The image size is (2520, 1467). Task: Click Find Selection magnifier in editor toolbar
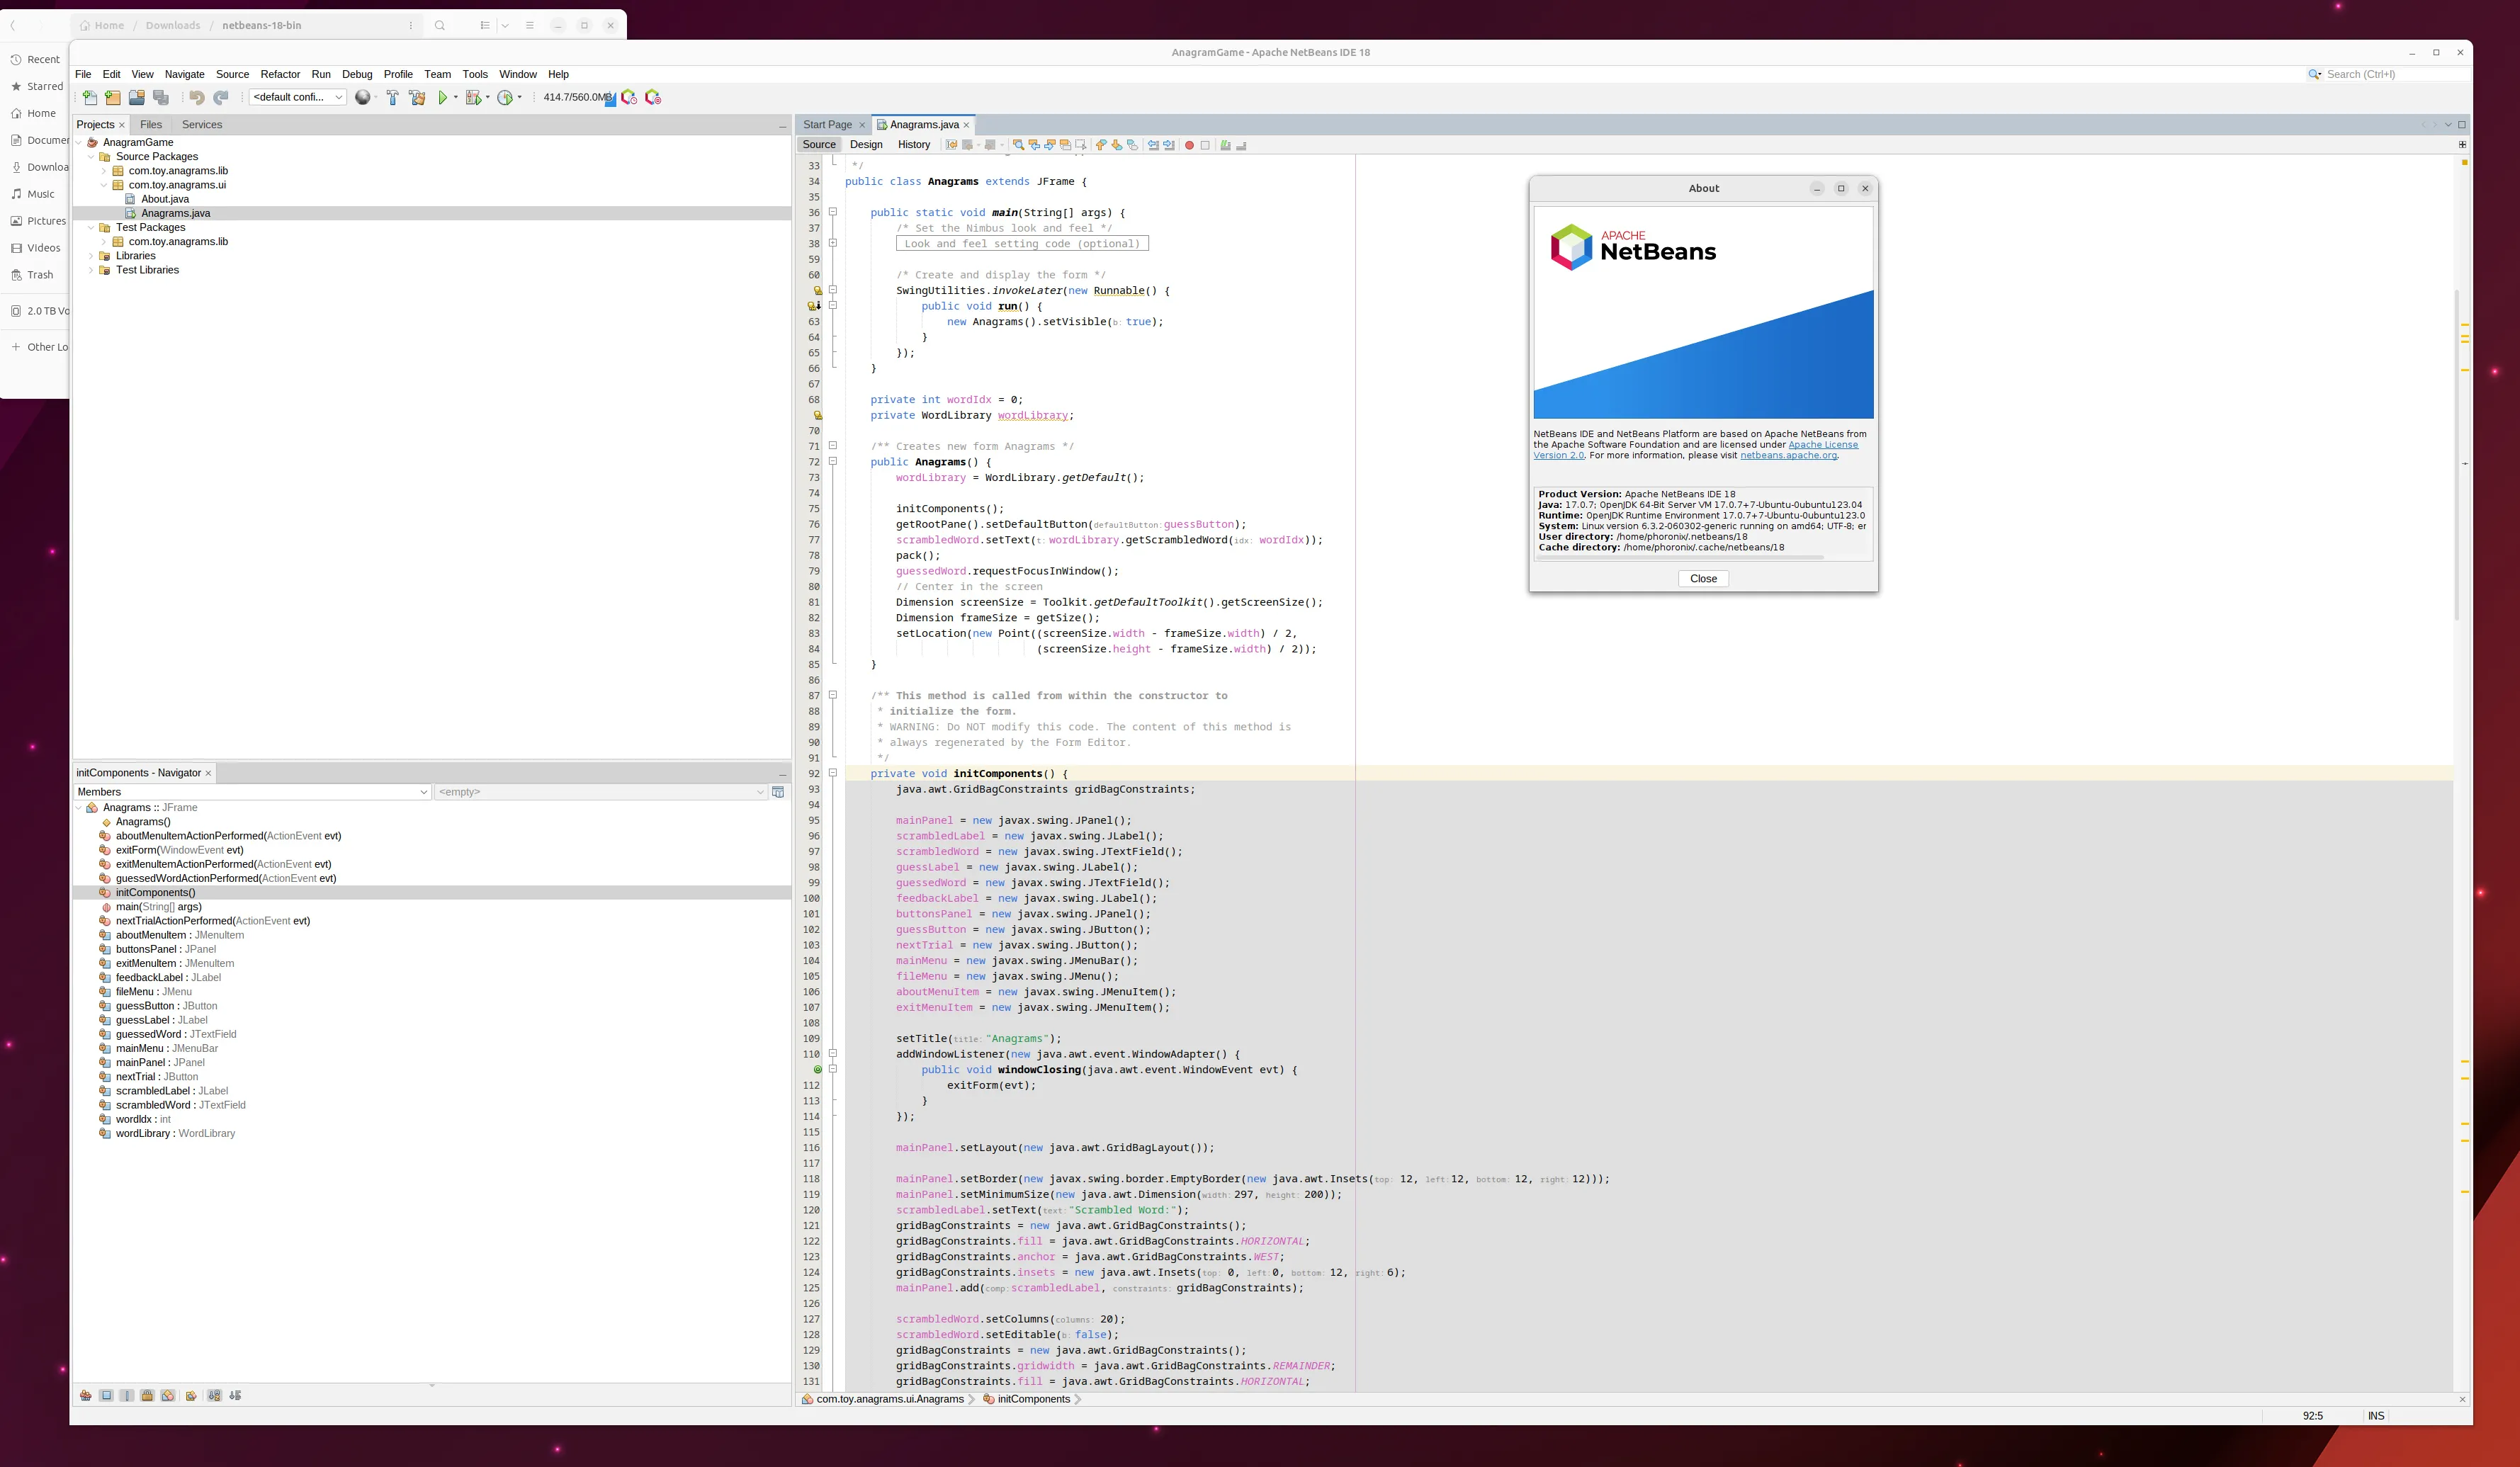[1018, 145]
